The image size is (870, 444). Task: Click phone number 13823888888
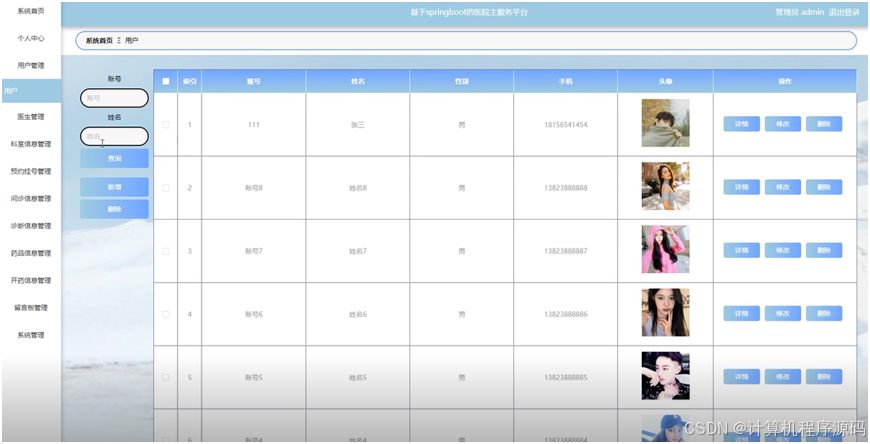point(565,188)
